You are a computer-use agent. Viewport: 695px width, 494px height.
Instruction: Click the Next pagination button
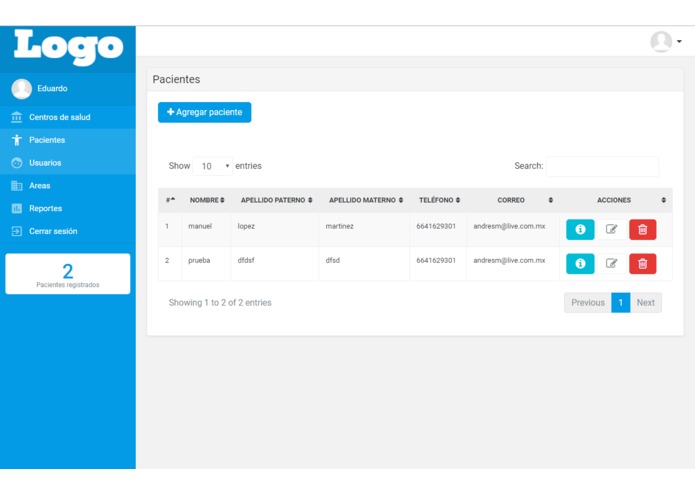(646, 303)
